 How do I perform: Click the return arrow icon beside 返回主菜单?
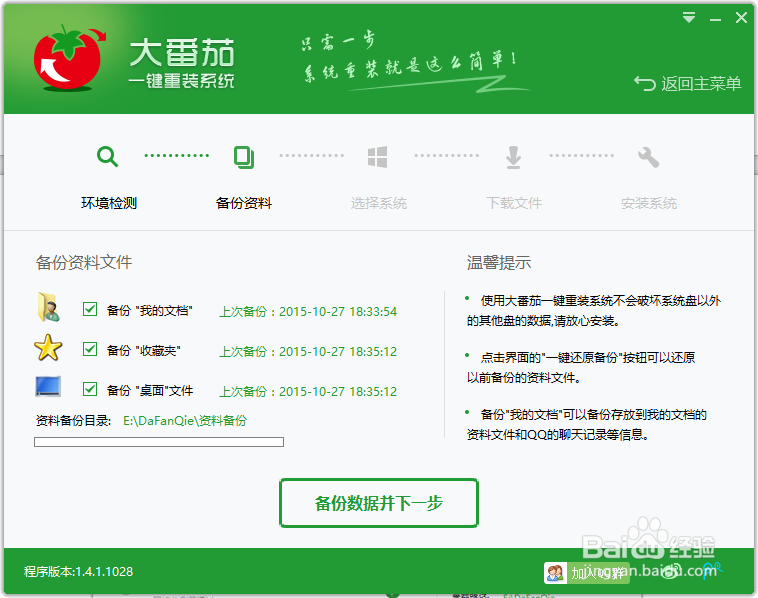pos(644,83)
